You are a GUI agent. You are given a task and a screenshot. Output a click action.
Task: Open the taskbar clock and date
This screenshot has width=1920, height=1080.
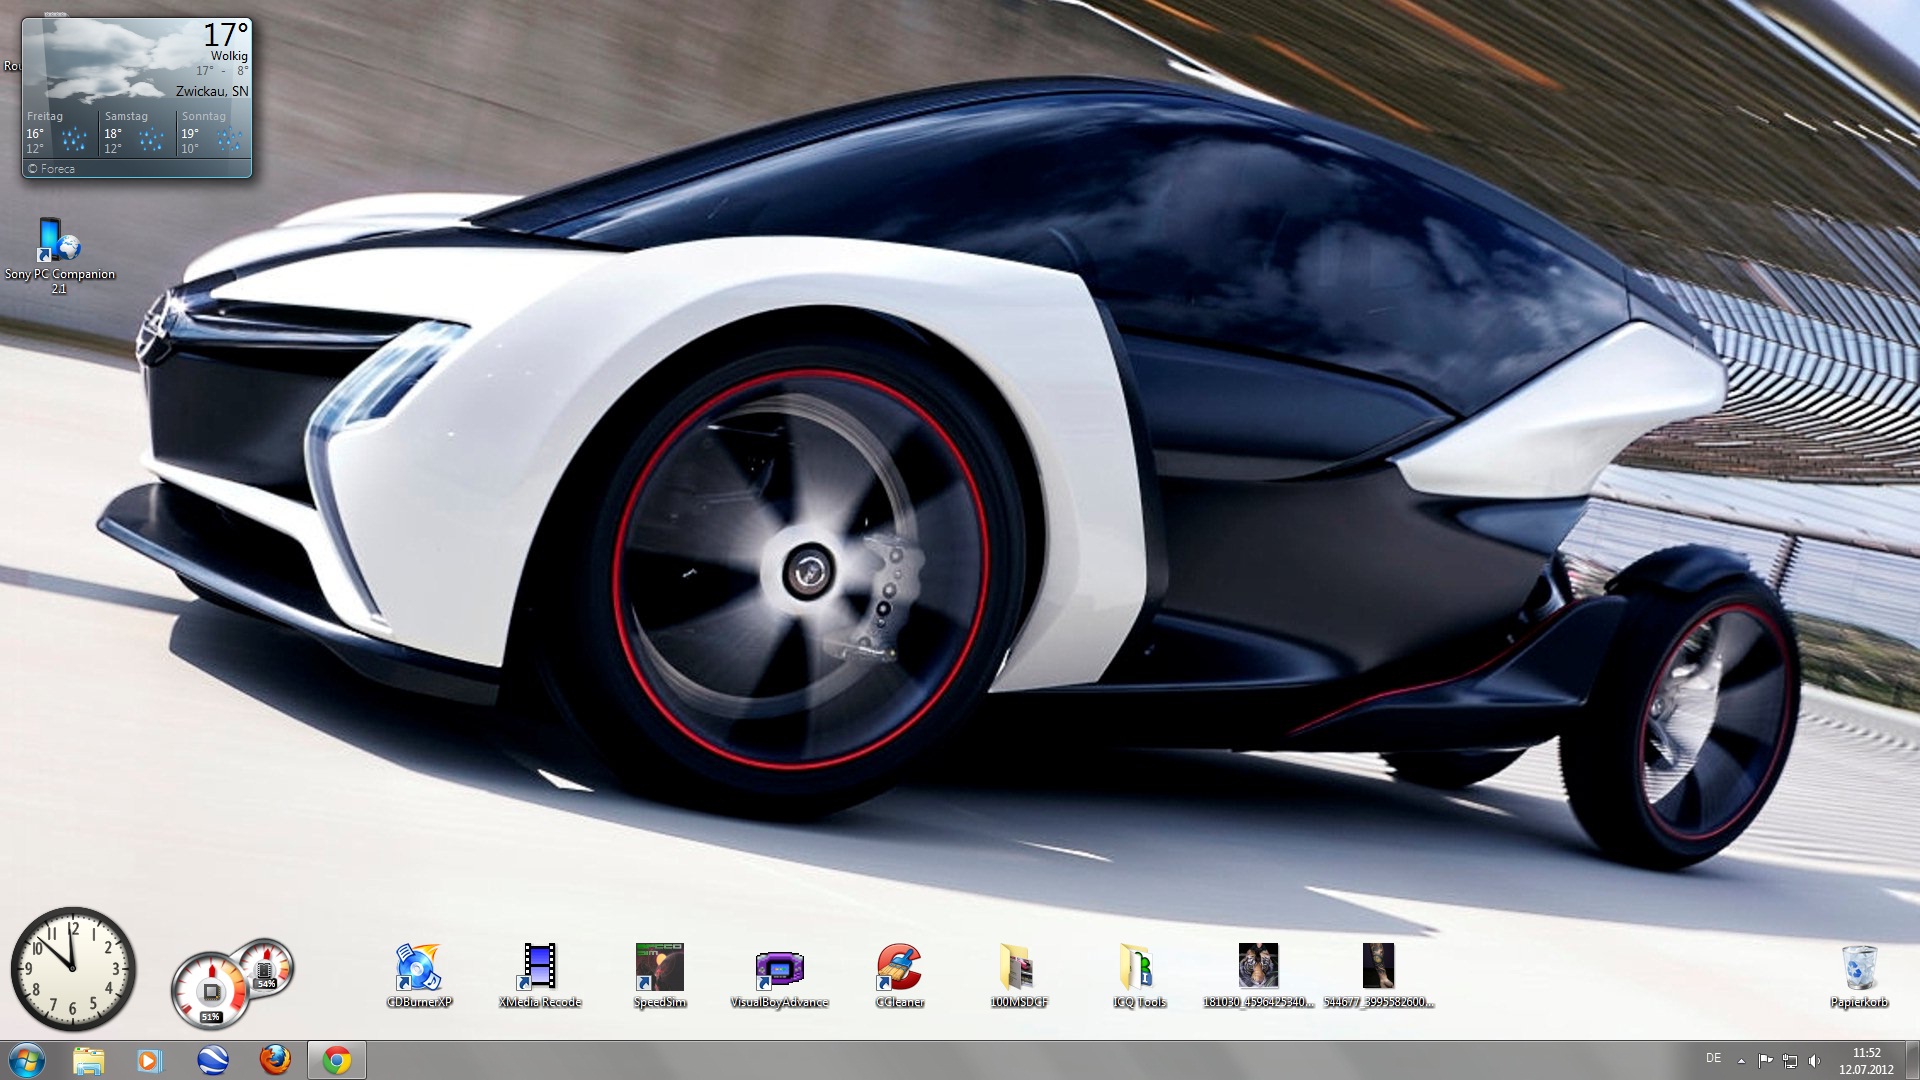(x=1866, y=1060)
